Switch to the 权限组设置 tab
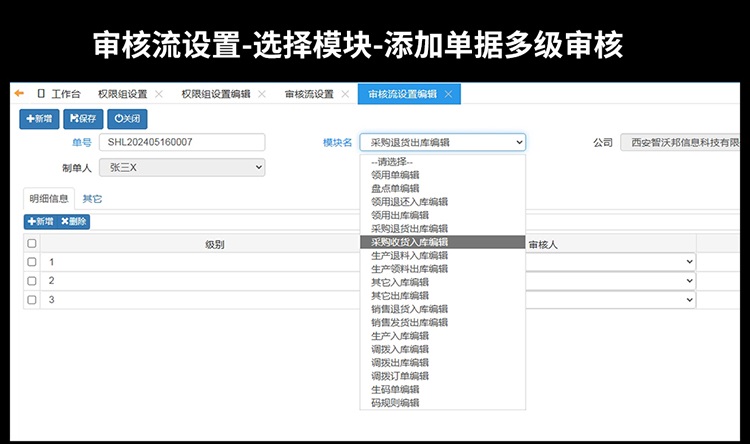The image size is (750, 444). click(122, 94)
